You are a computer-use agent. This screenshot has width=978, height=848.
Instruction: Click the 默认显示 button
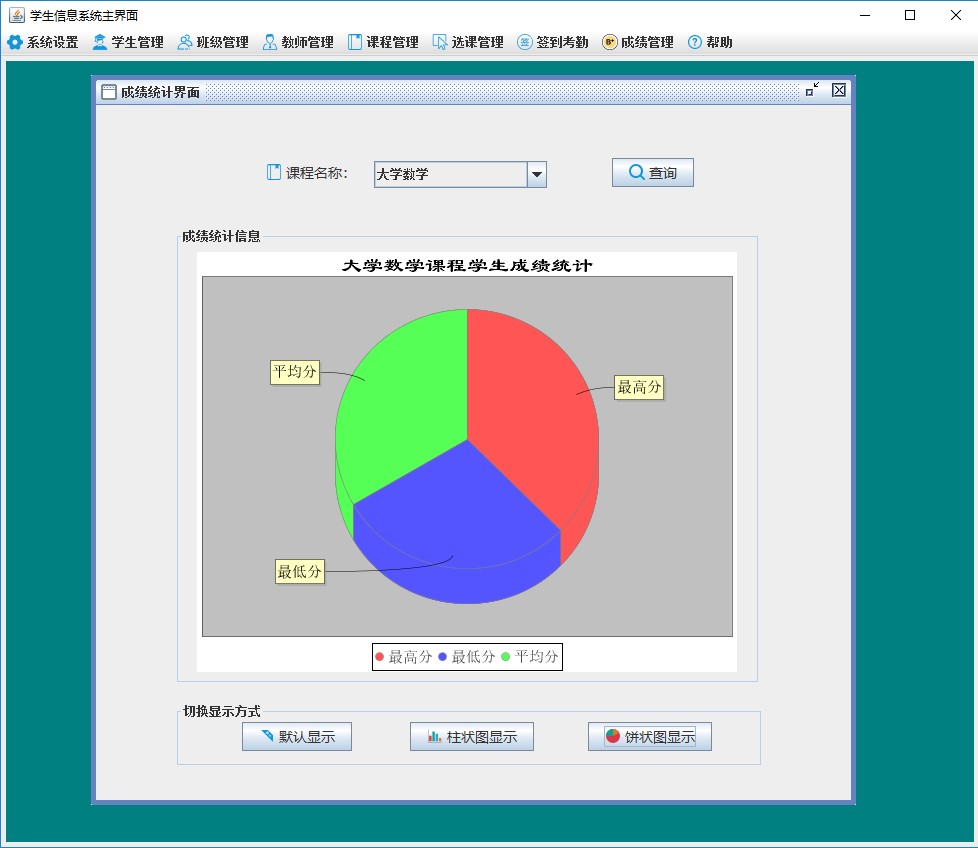tap(297, 736)
